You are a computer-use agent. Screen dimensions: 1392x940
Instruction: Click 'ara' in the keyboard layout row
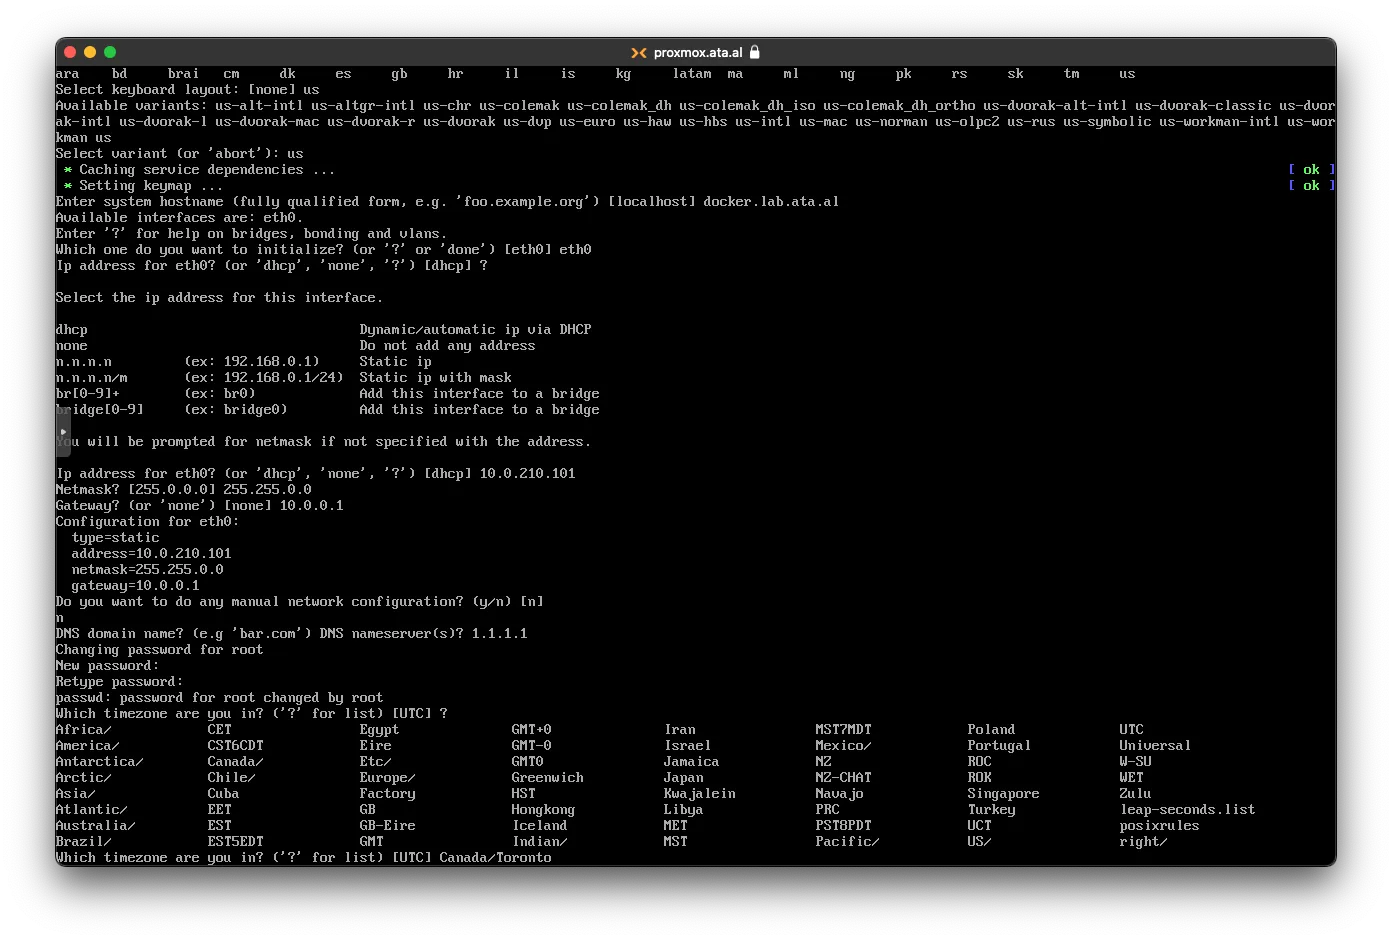pyautogui.click(x=68, y=74)
